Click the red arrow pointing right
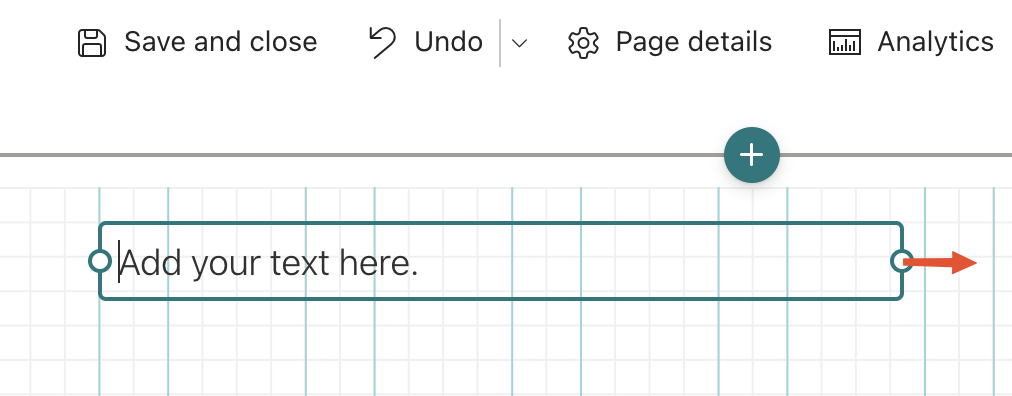The height and width of the screenshot is (396, 1012). [940, 262]
